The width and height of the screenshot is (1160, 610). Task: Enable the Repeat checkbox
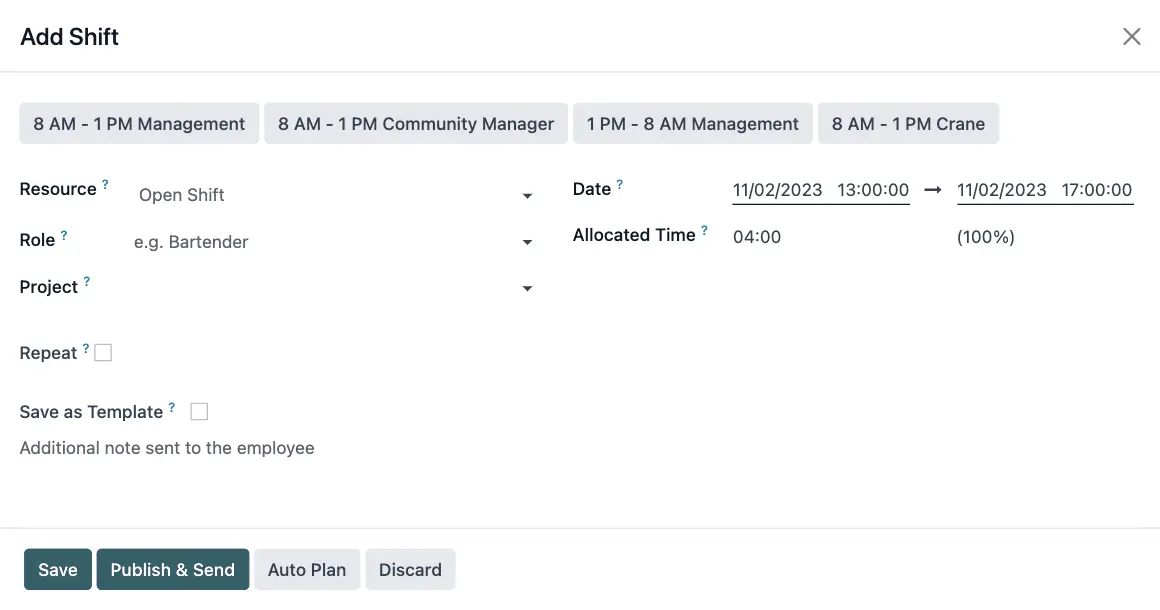(x=103, y=353)
